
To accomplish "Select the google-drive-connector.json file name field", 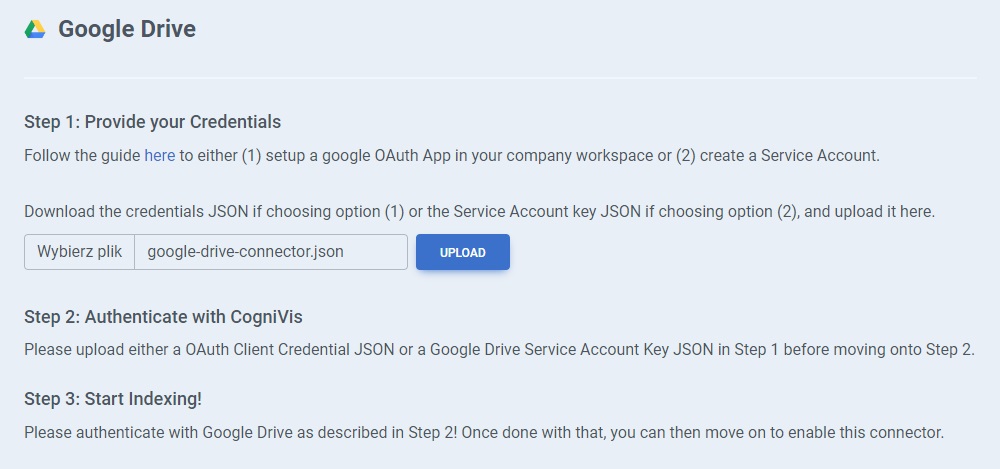I will (270, 252).
